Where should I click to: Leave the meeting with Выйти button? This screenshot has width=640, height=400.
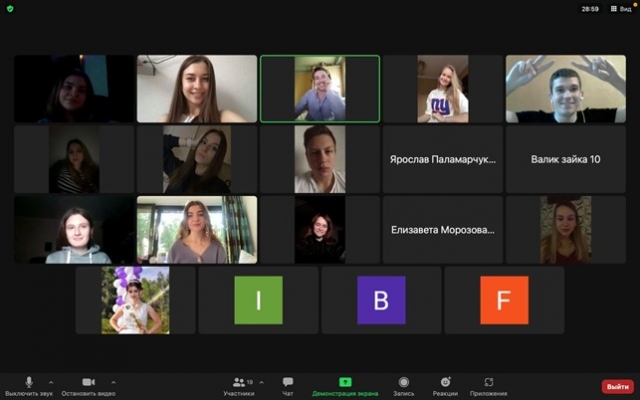(618, 386)
